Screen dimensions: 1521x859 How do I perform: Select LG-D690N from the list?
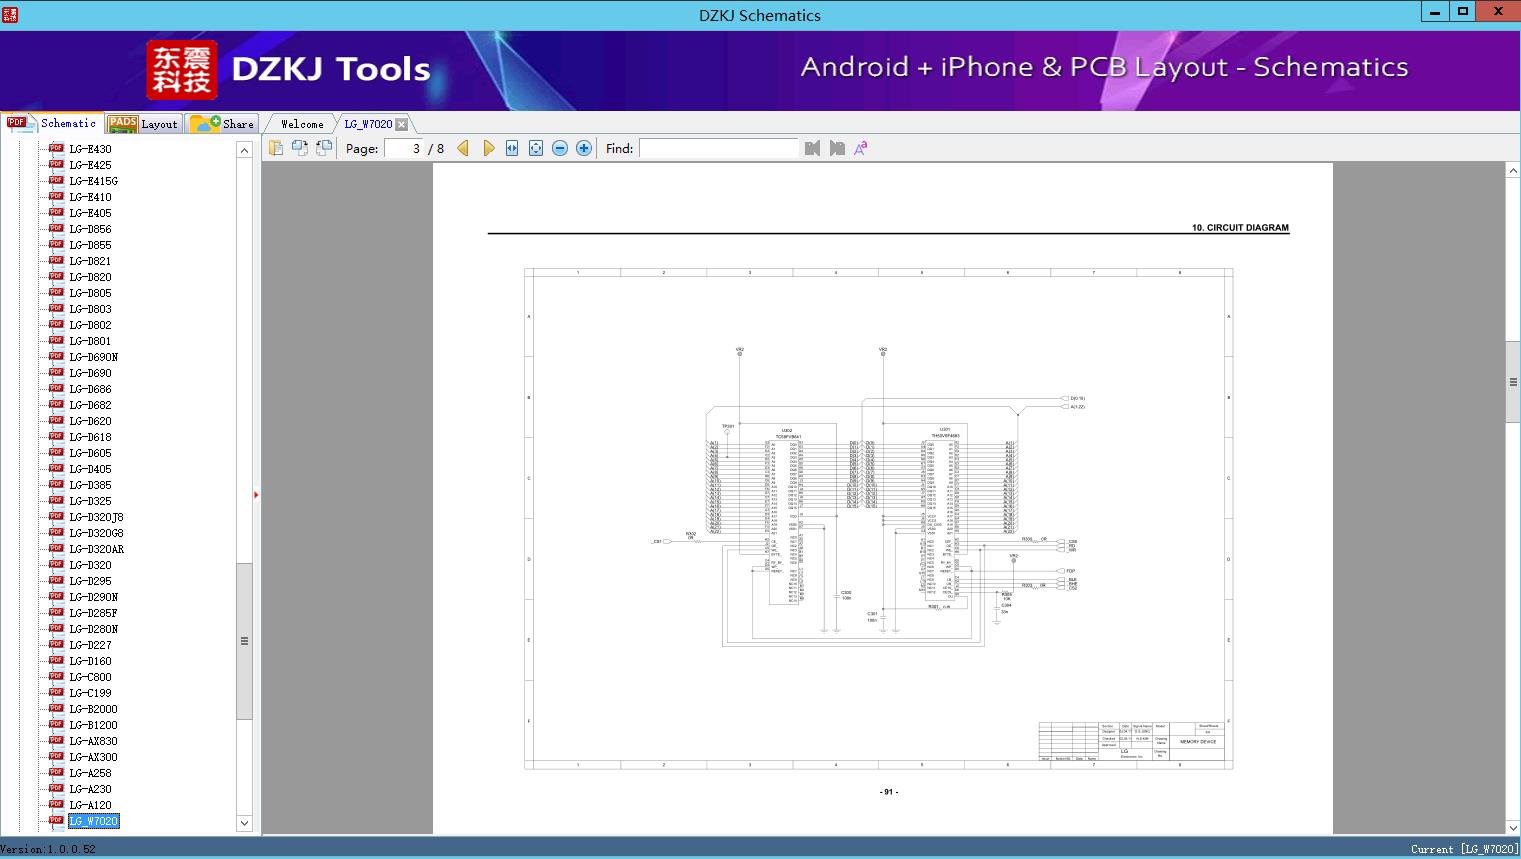(93, 357)
